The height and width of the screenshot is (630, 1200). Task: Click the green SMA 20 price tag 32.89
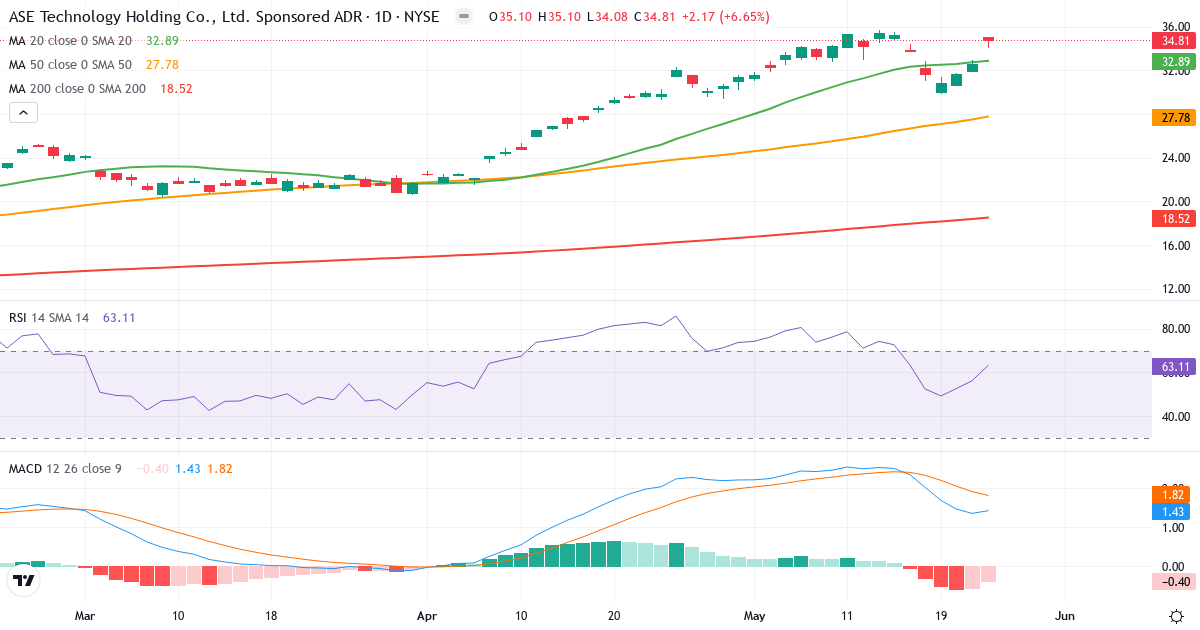coord(1174,61)
